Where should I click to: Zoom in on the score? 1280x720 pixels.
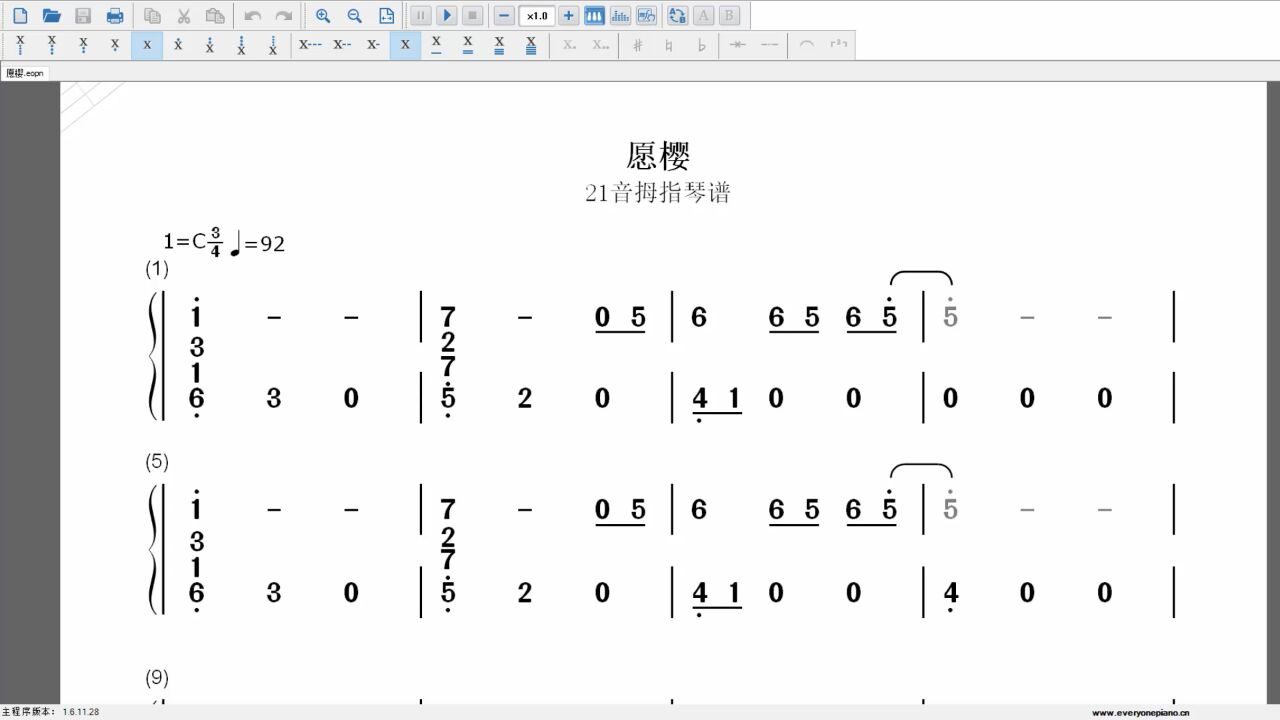click(x=323, y=15)
